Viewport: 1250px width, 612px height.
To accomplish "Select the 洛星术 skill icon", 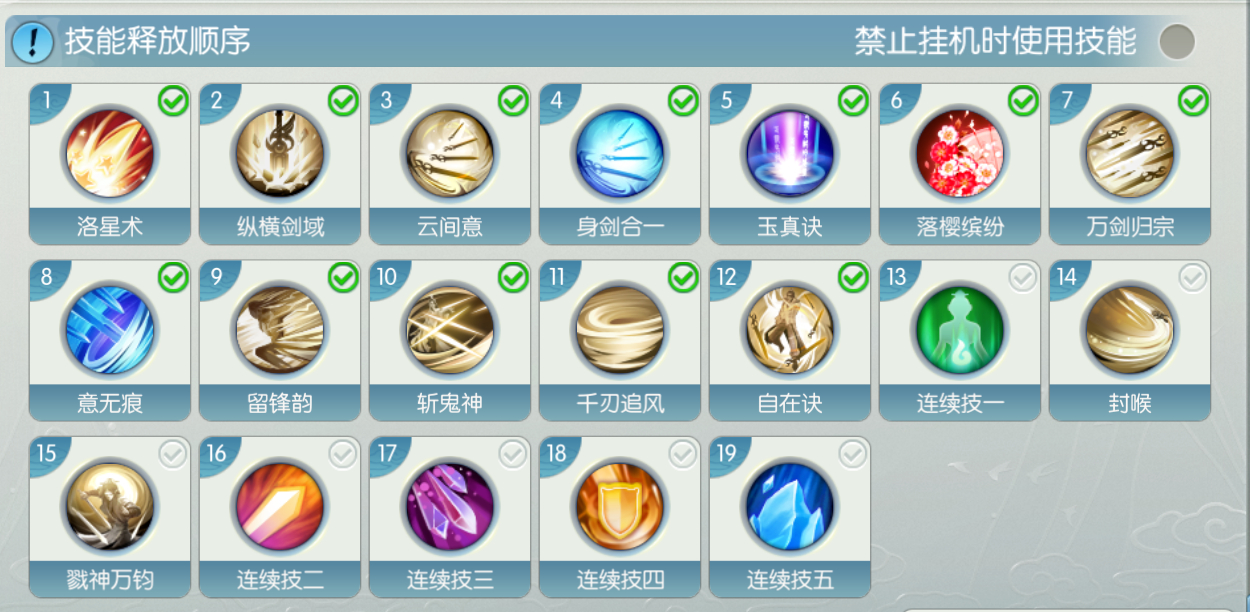I will click(x=110, y=154).
